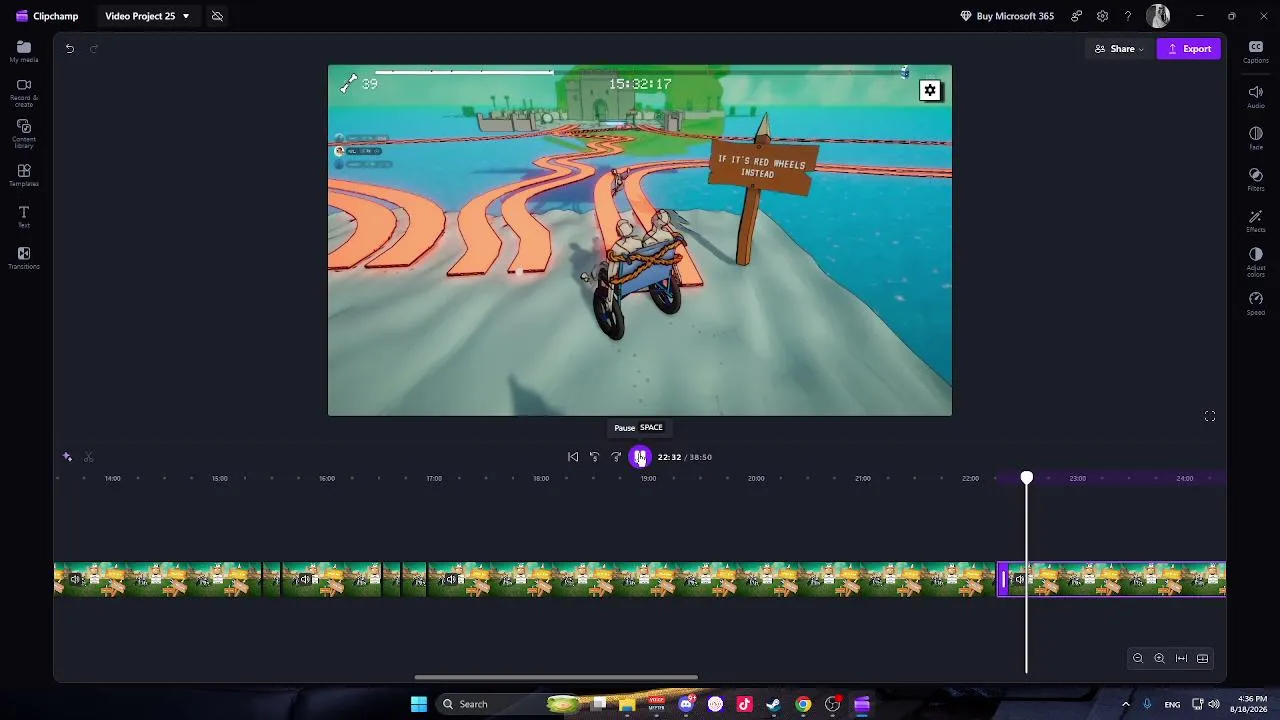Click the video preview frame
1280x720 pixels.
pos(640,240)
